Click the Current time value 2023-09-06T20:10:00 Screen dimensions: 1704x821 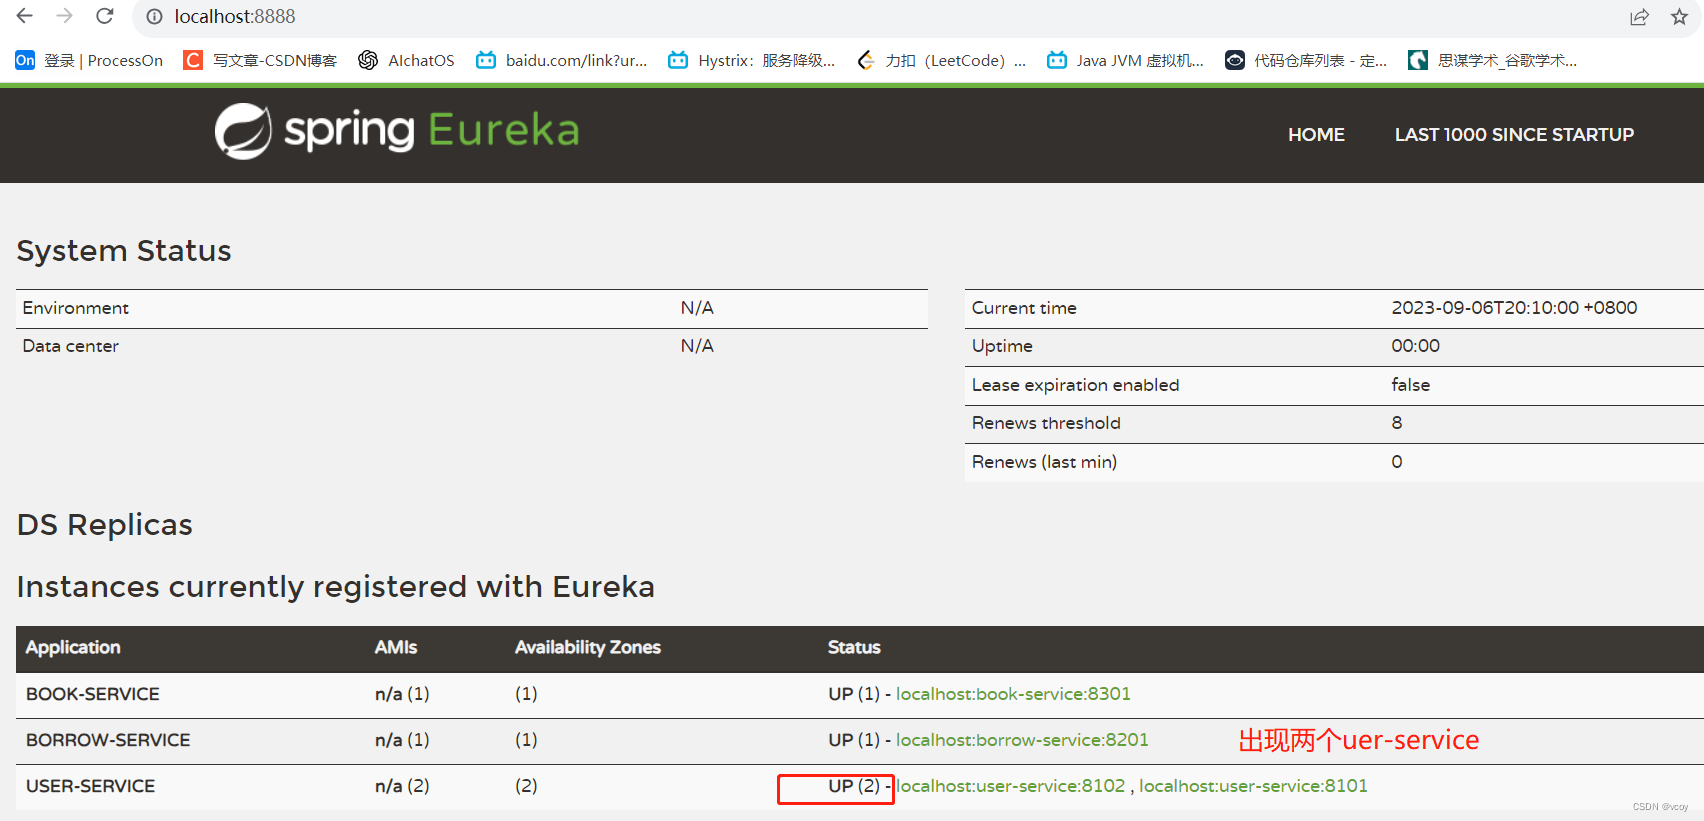1514,308
